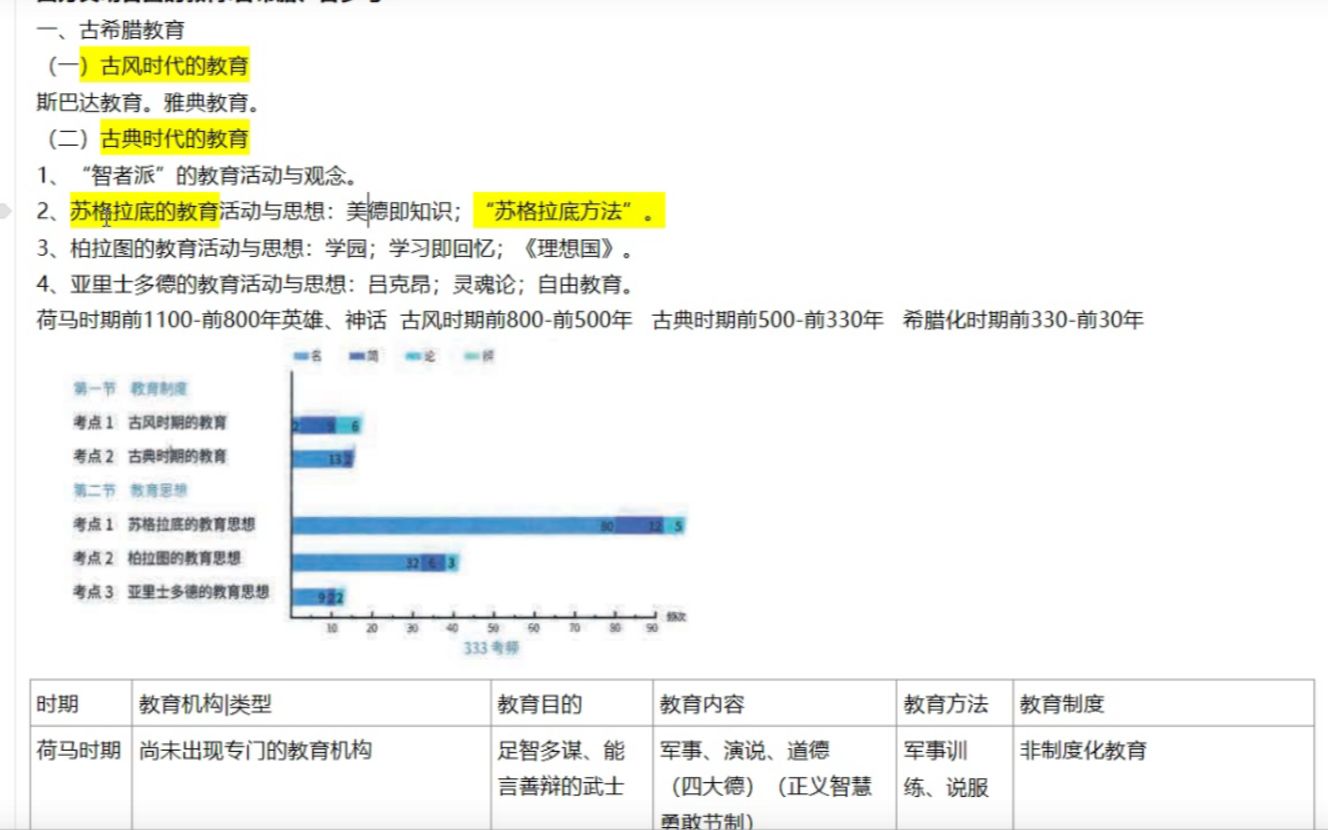Click the text 古典时期前500-前330年
The height and width of the screenshot is (830, 1328).
tap(768, 320)
